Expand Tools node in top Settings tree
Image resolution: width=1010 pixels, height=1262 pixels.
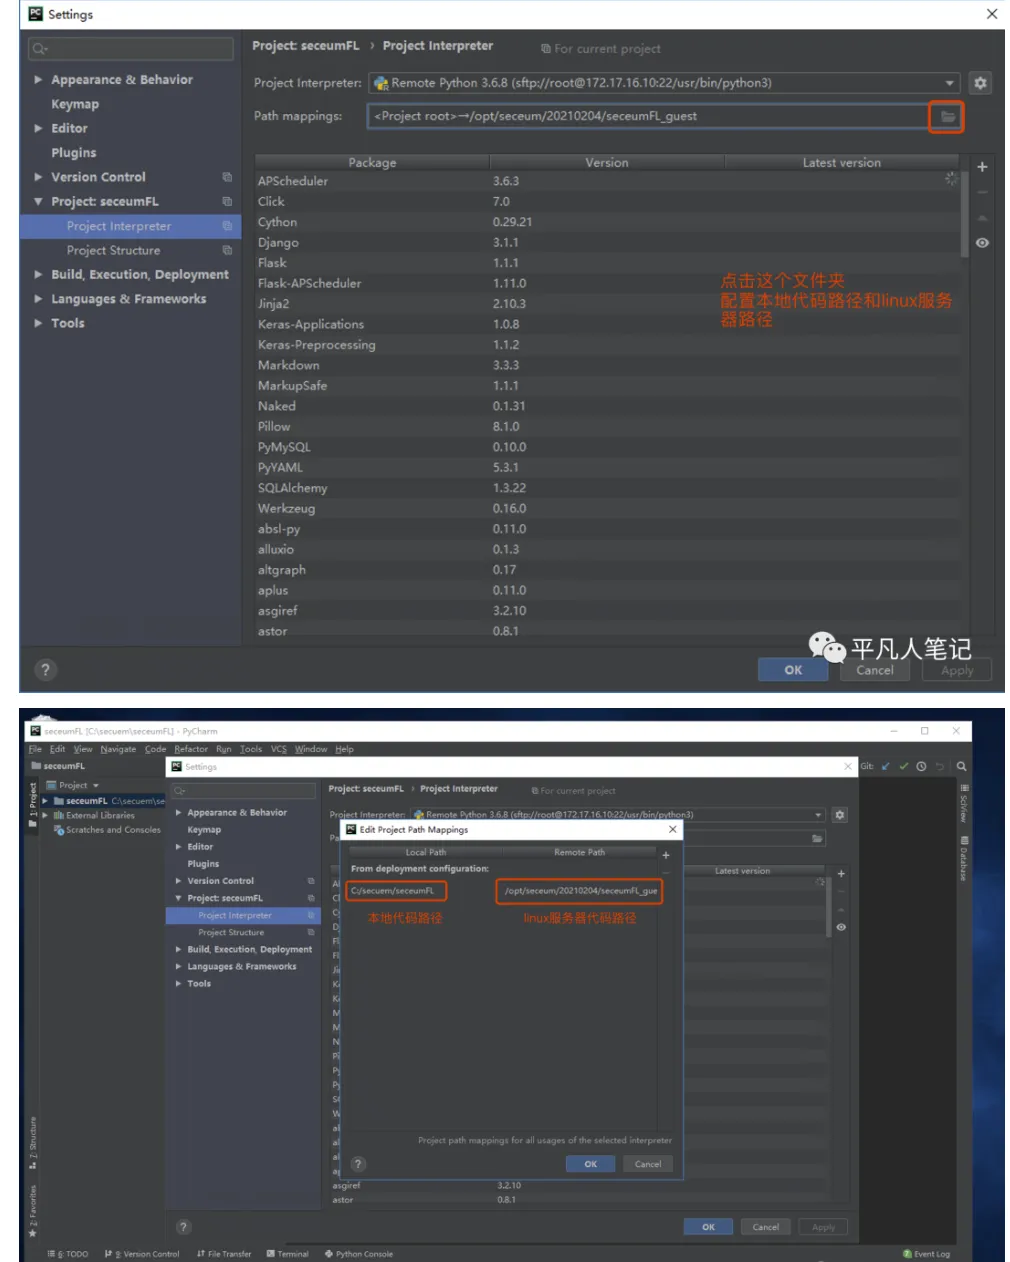tap(38, 323)
